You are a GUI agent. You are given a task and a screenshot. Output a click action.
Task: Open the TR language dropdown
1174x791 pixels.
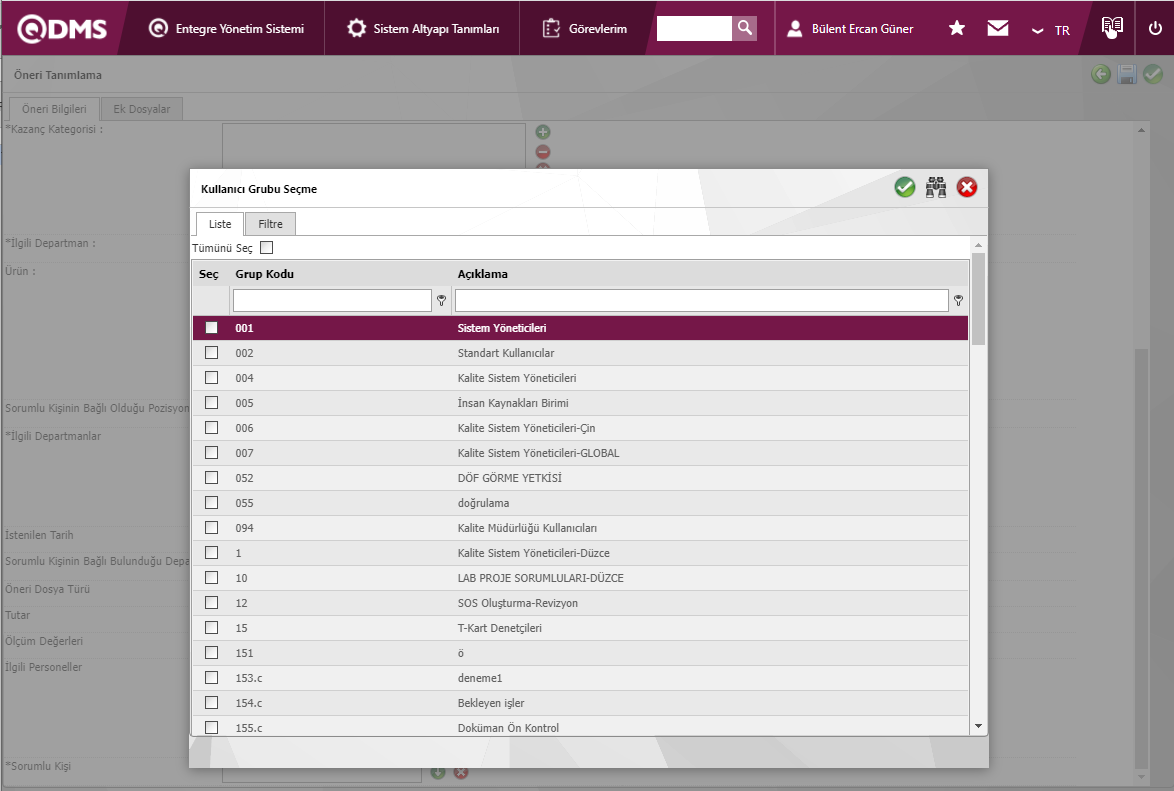(x=1051, y=30)
